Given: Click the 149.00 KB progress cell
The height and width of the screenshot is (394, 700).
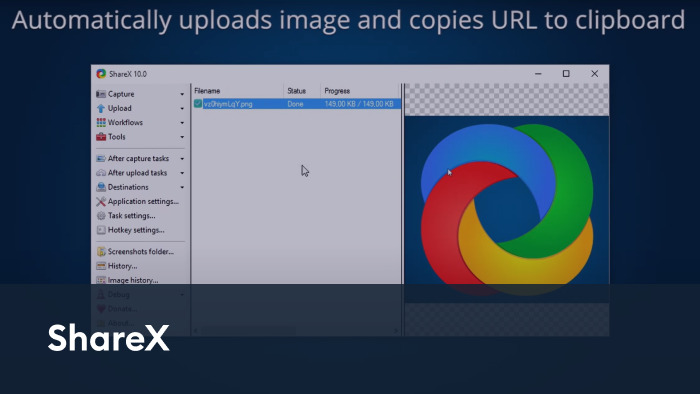Looking at the screenshot, I should tap(359, 104).
